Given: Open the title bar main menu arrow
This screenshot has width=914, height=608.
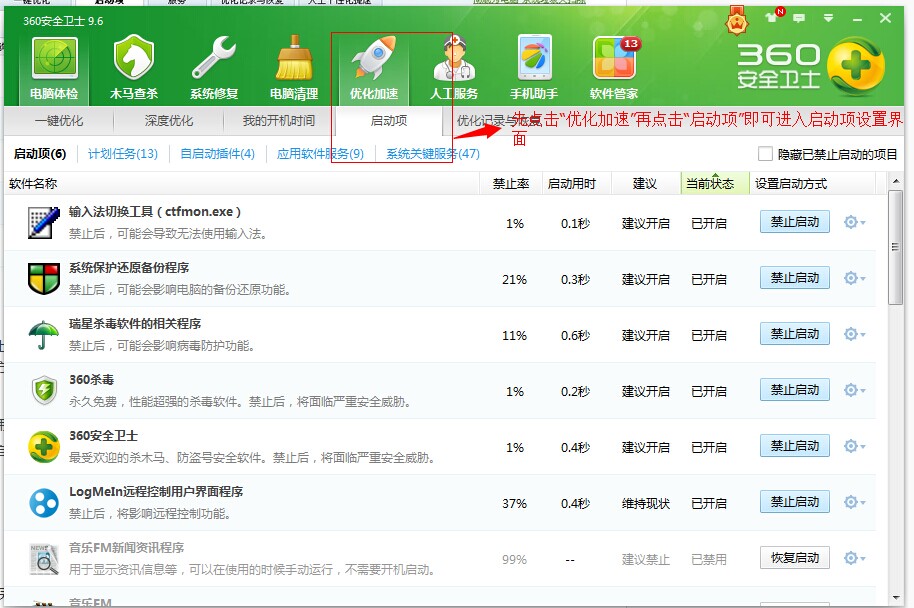Looking at the screenshot, I should (828, 19).
